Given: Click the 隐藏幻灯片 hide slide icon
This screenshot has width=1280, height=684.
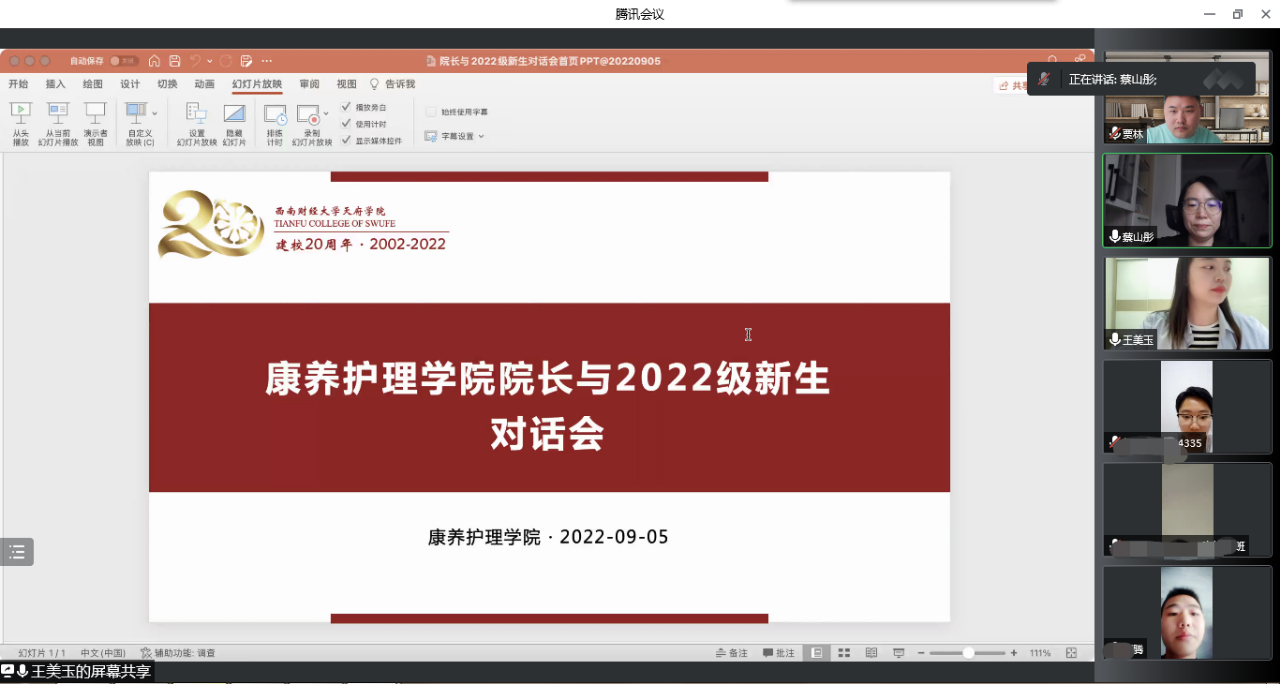Looking at the screenshot, I should [234, 113].
